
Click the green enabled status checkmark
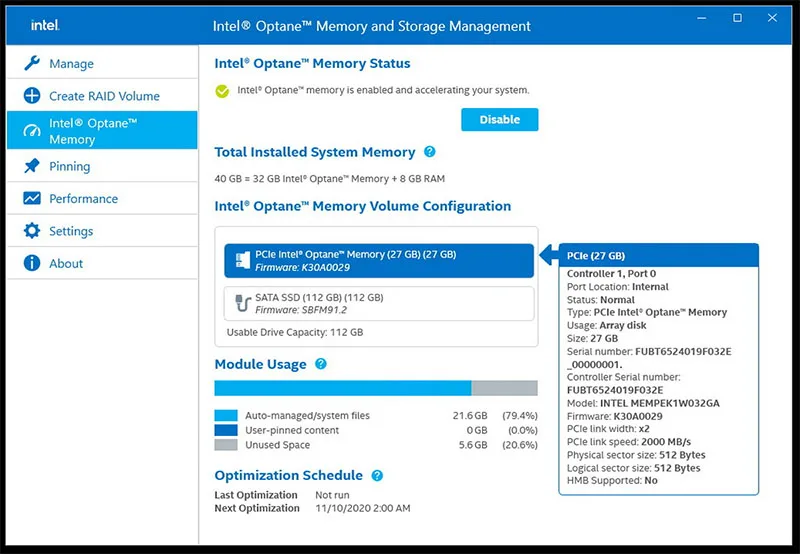click(x=222, y=91)
